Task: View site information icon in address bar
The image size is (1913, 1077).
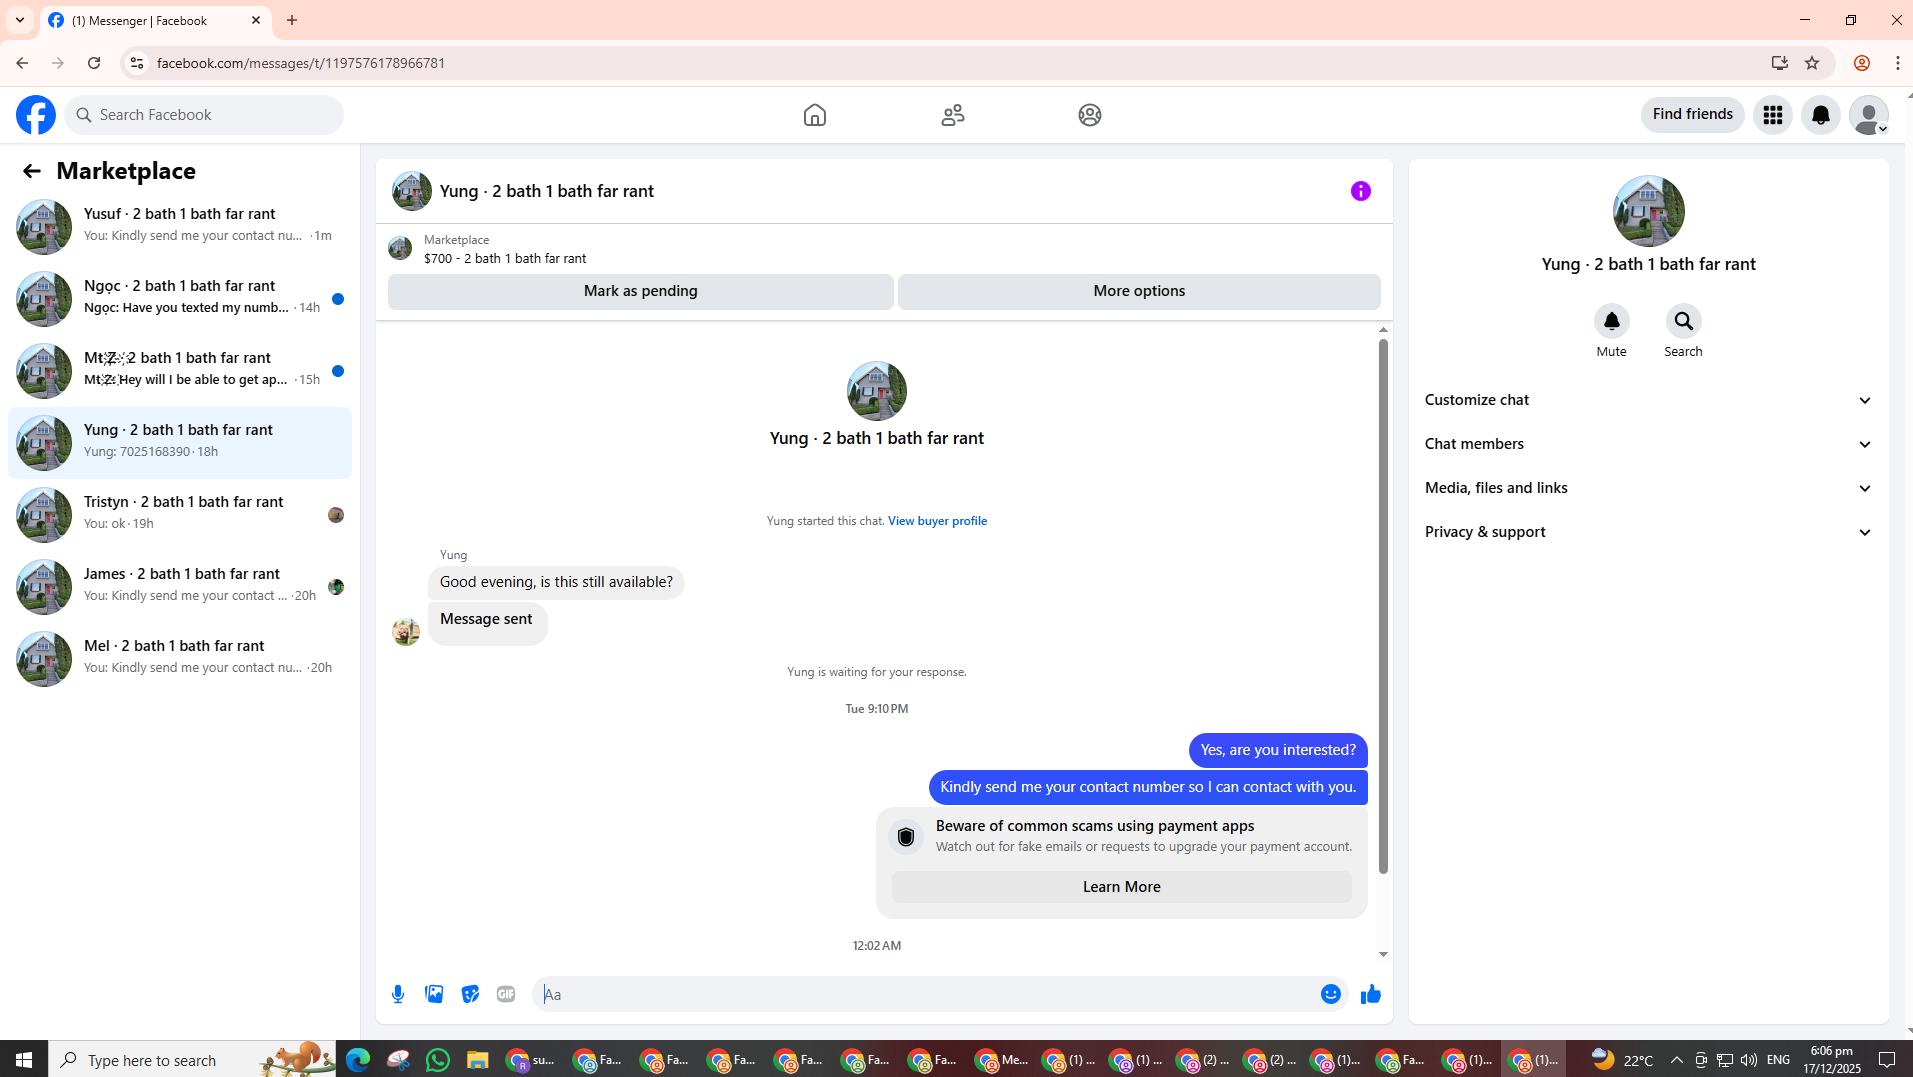Action: (x=137, y=63)
